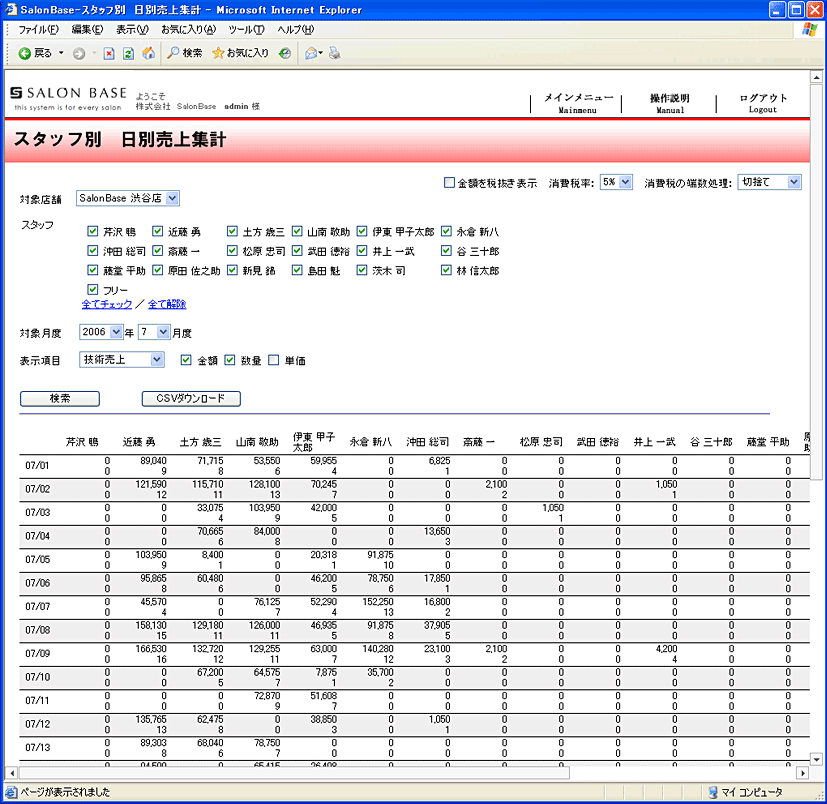
Task: Click the 07/01 date row label
Action: (x=37, y=465)
